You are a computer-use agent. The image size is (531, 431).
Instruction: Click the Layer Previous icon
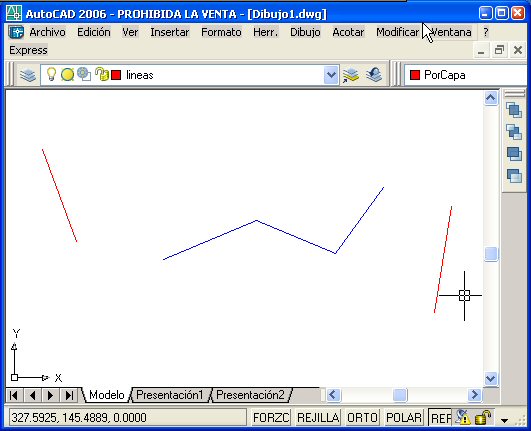374,75
